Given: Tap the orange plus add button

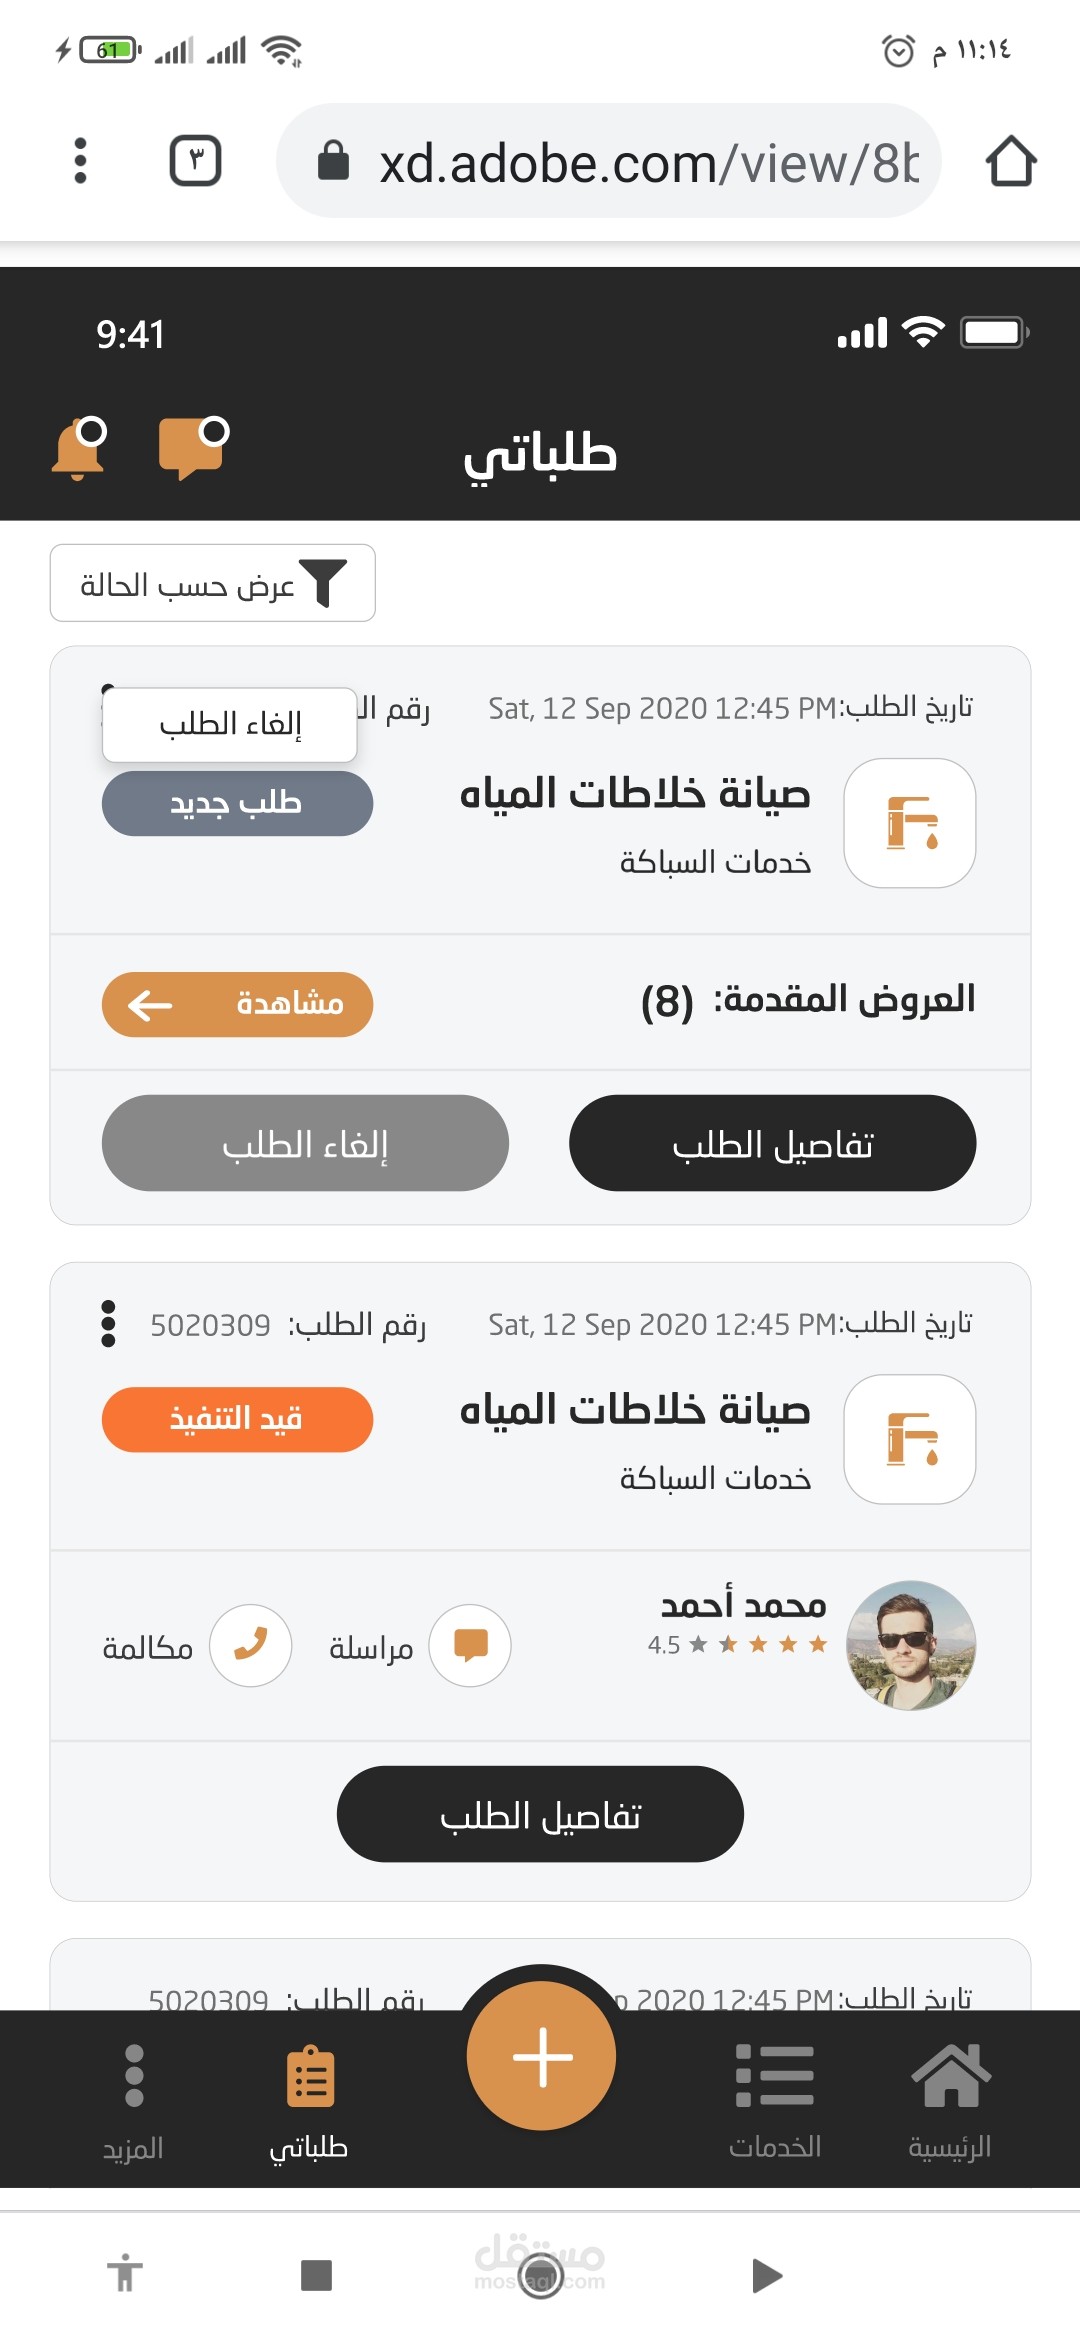Looking at the screenshot, I should (541, 2056).
